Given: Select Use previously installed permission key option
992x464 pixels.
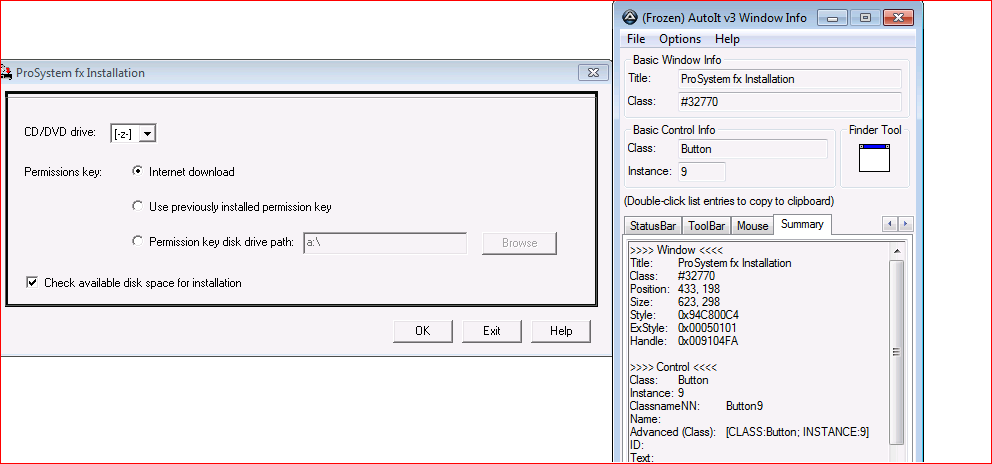Looking at the screenshot, I should (x=137, y=206).
